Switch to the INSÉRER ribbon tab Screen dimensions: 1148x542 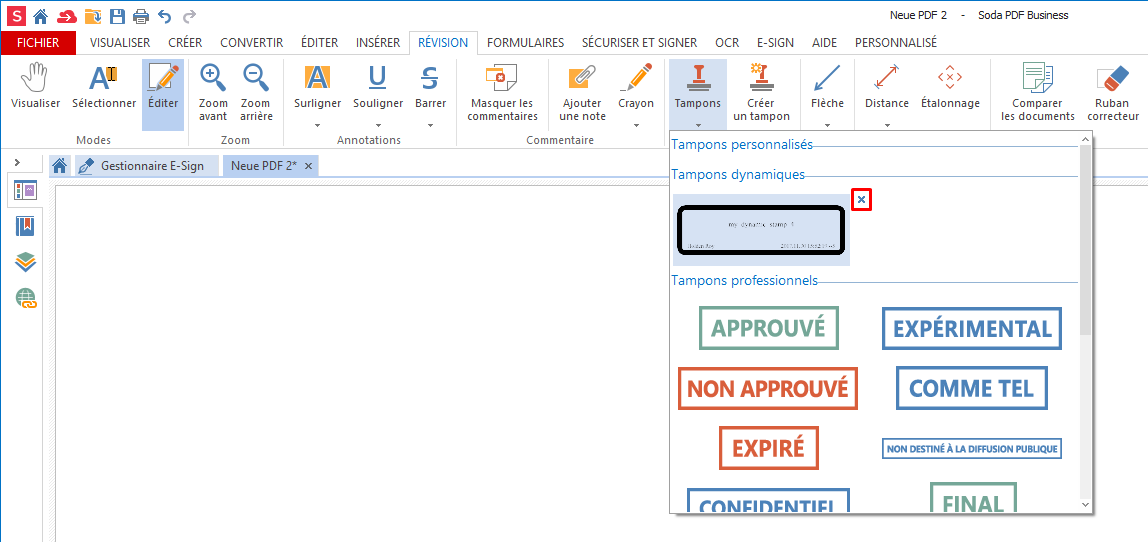tap(378, 42)
